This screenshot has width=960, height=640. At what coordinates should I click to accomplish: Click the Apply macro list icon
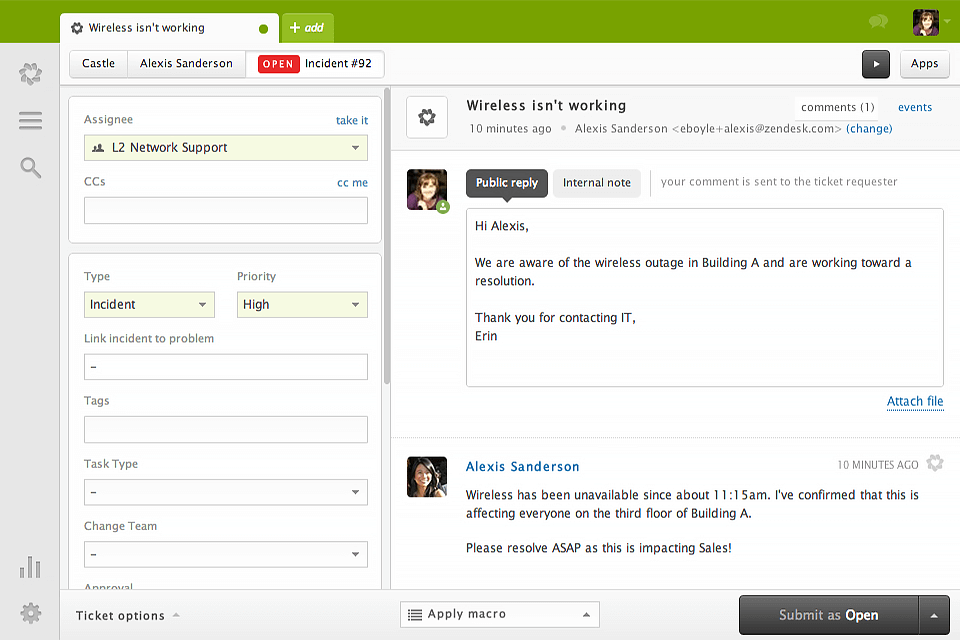click(x=413, y=614)
